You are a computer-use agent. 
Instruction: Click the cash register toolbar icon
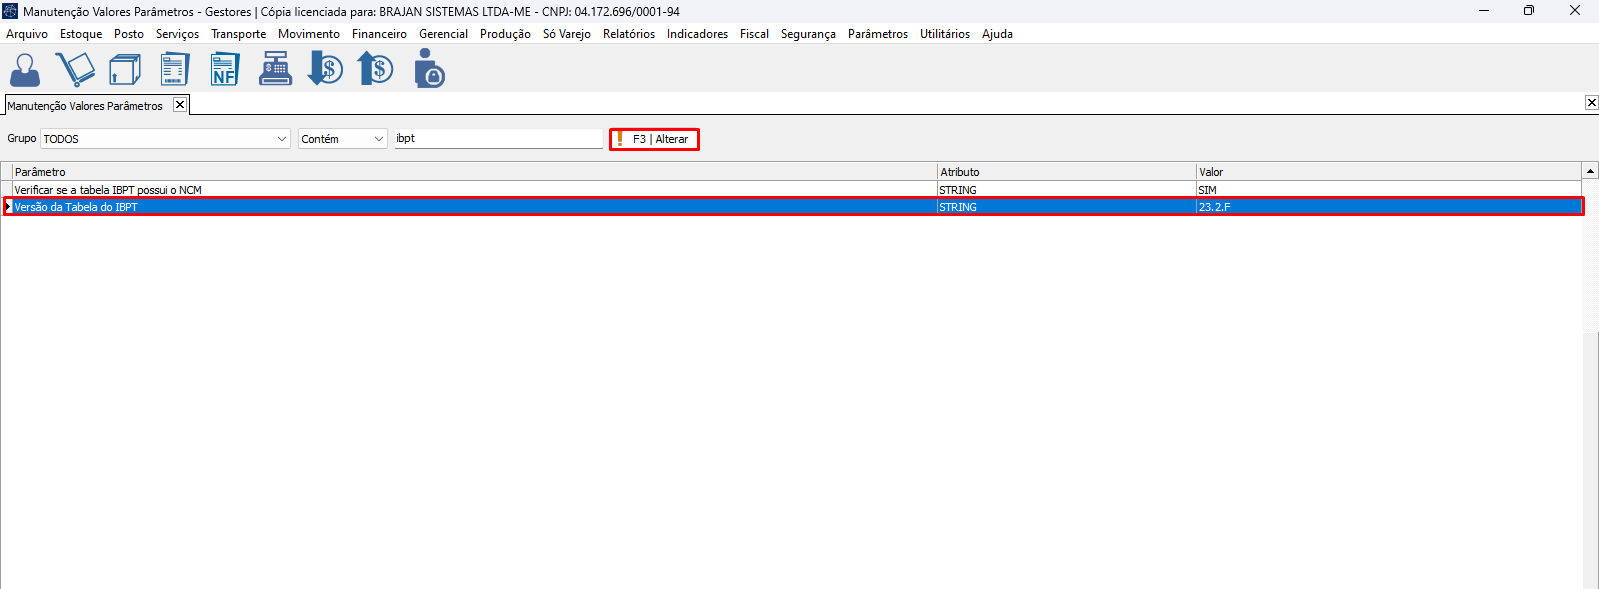pos(275,70)
